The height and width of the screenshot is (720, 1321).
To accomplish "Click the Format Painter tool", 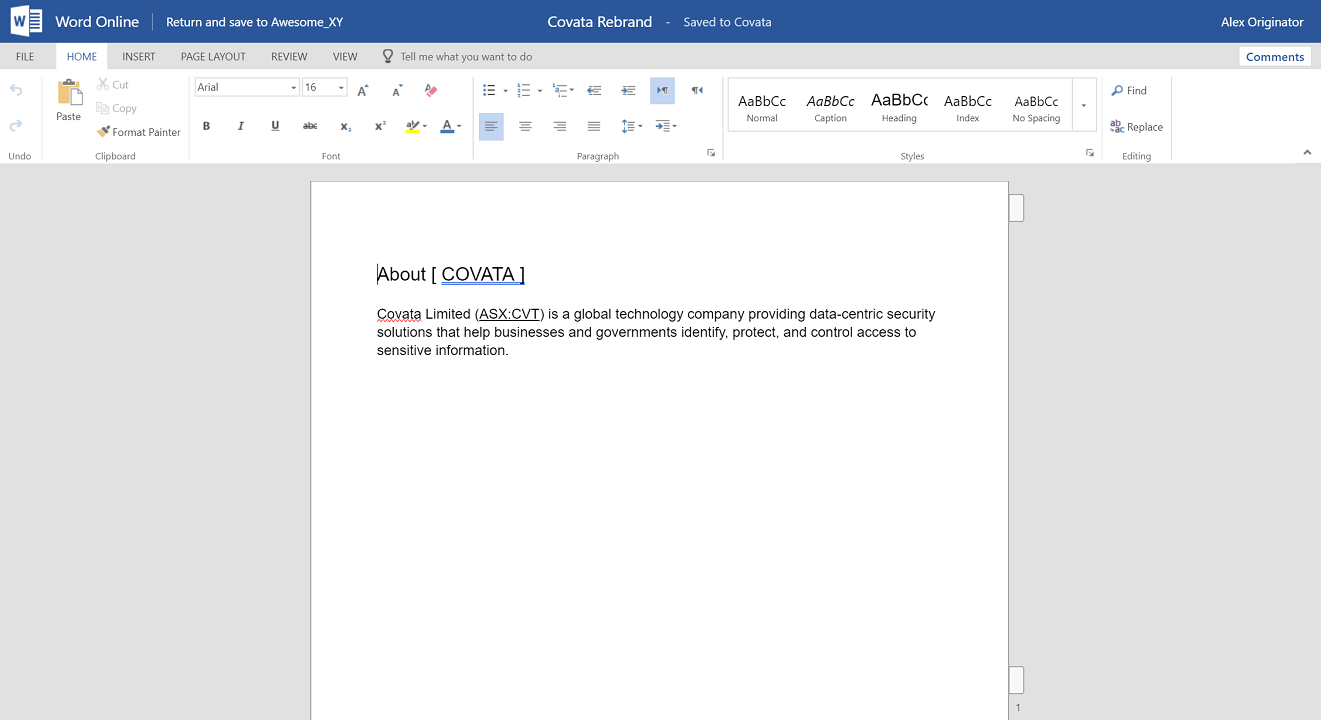I will 139,132.
